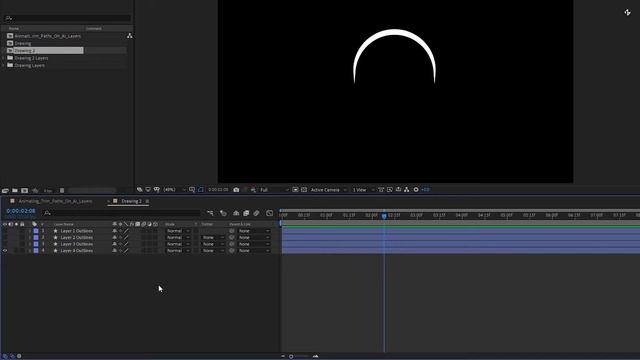Click the Comment column header in Project panel
This screenshot has height=360, width=640.
(93, 29)
